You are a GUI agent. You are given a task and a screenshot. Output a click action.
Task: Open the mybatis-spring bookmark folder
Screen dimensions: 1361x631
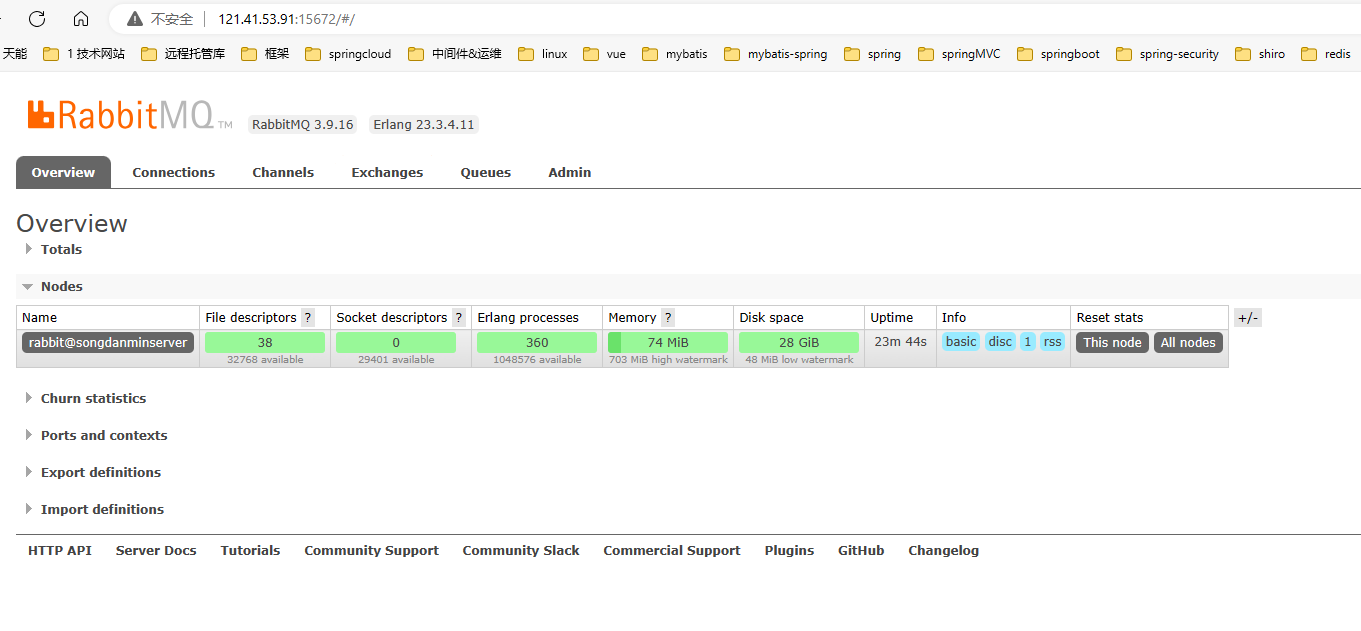click(776, 54)
